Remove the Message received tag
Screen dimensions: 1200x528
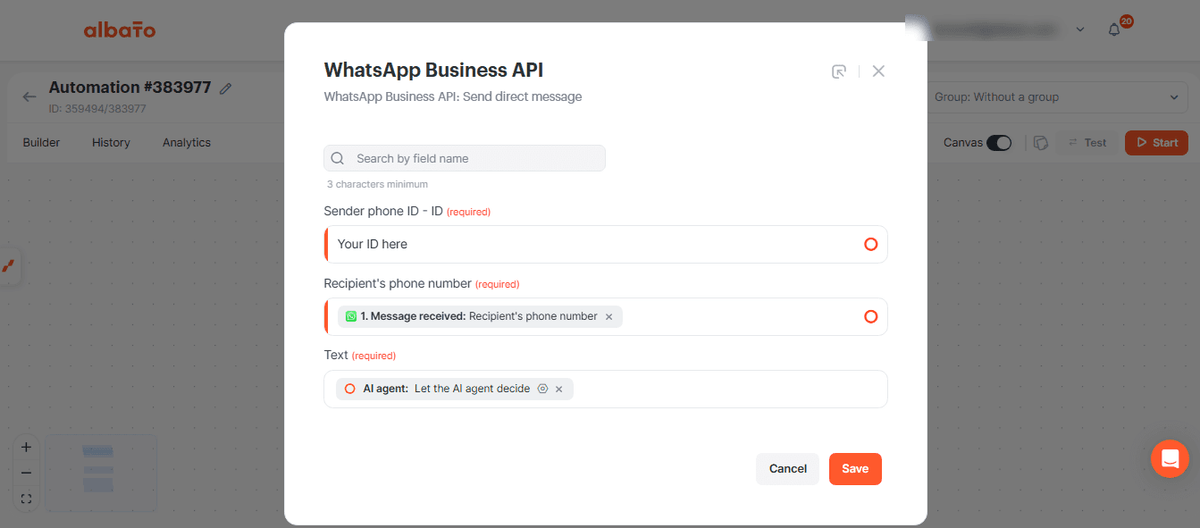[608, 317]
